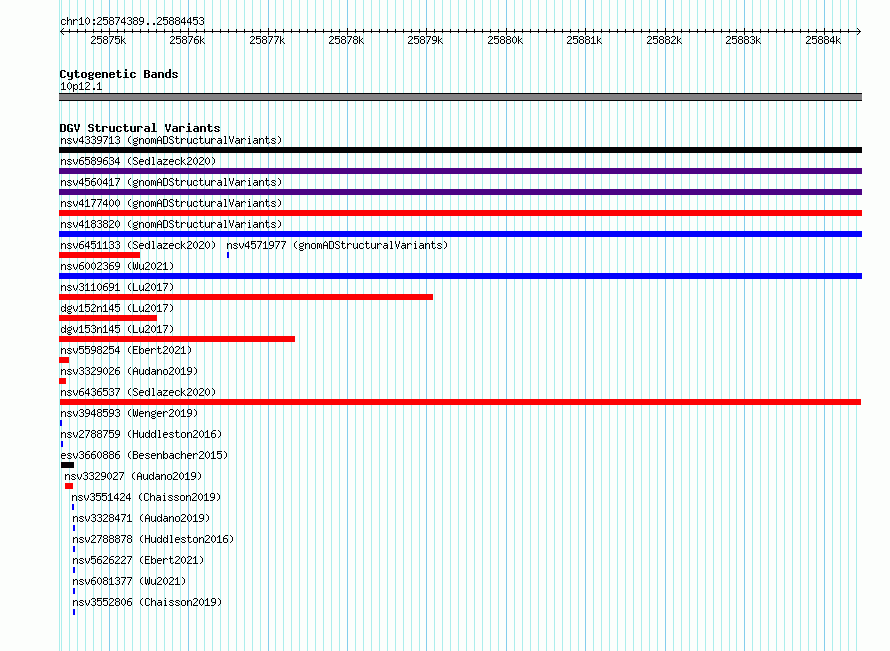Click the nsv3329027 (Audano2019) label
The image size is (890, 651).
[x=133, y=476]
